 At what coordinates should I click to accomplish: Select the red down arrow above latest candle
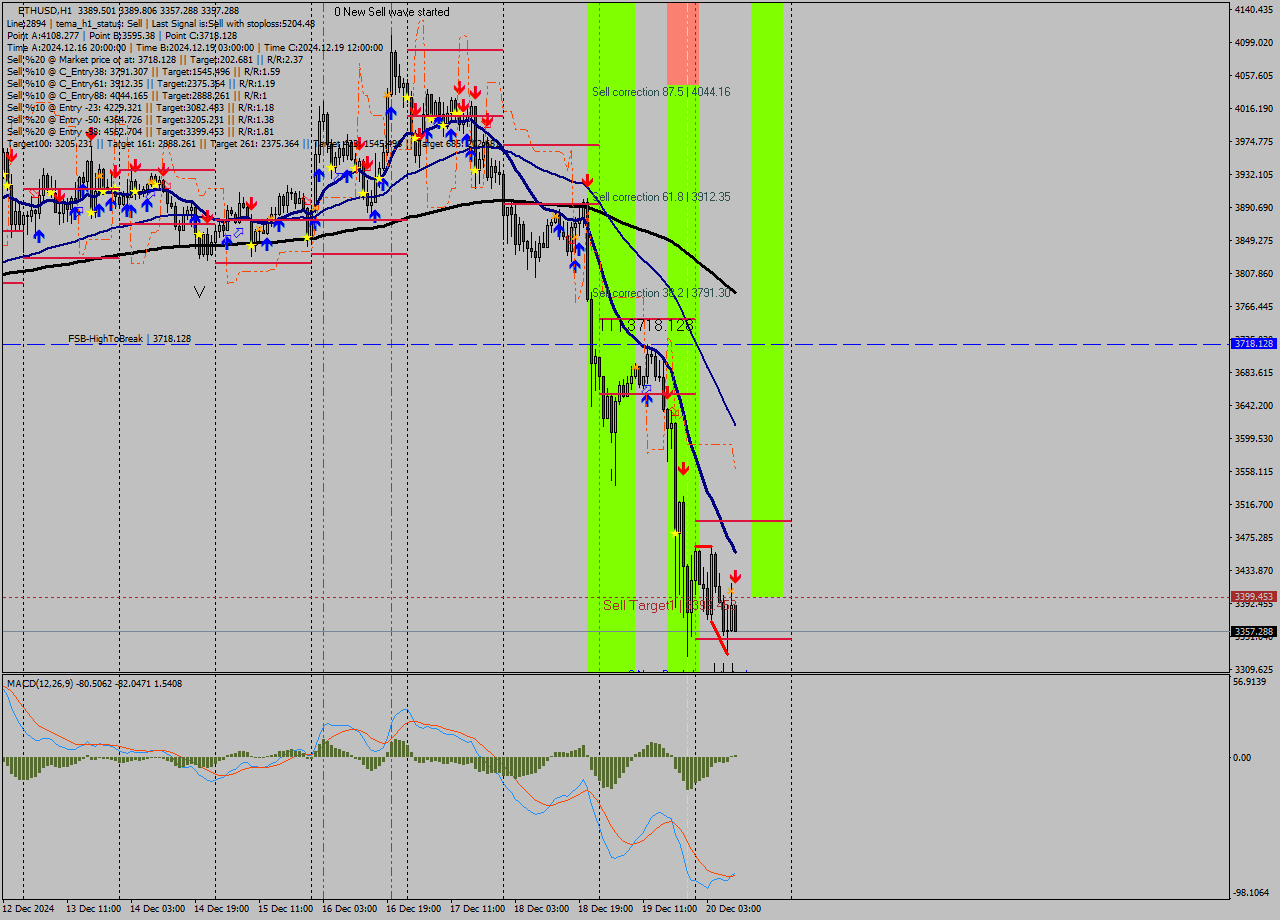coord(735,577)
